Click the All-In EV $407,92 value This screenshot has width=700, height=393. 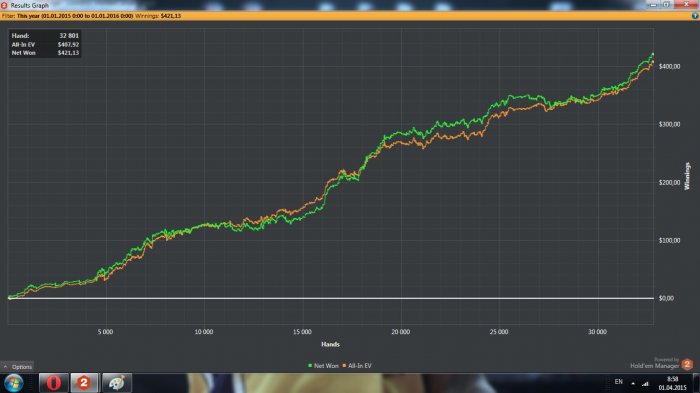point(68,44)
